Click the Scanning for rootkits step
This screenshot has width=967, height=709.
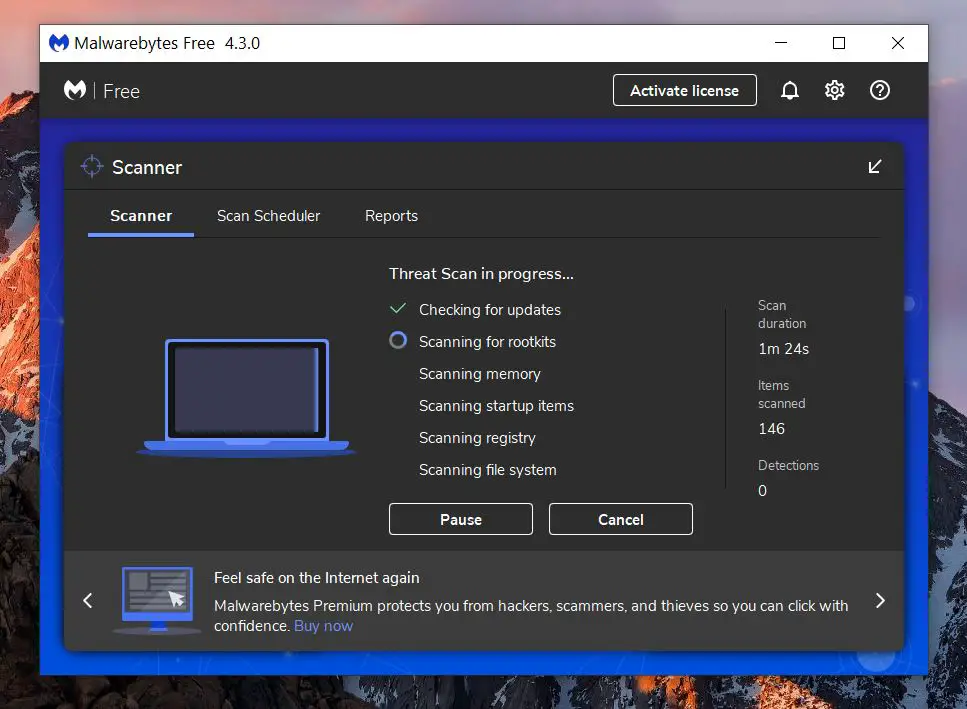(487, 342)
